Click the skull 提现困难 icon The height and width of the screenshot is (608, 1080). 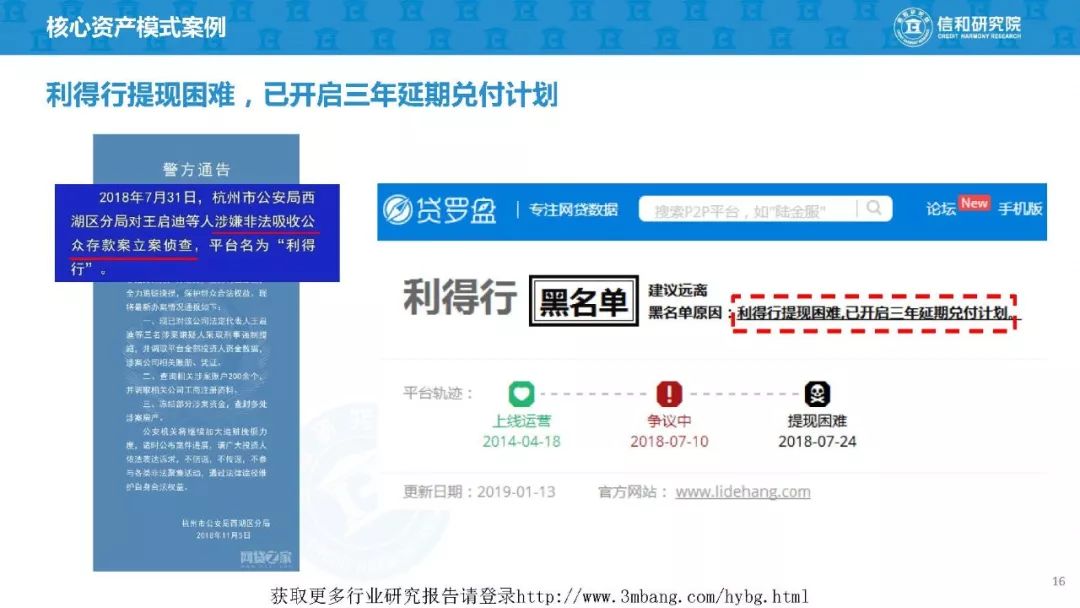817,394
